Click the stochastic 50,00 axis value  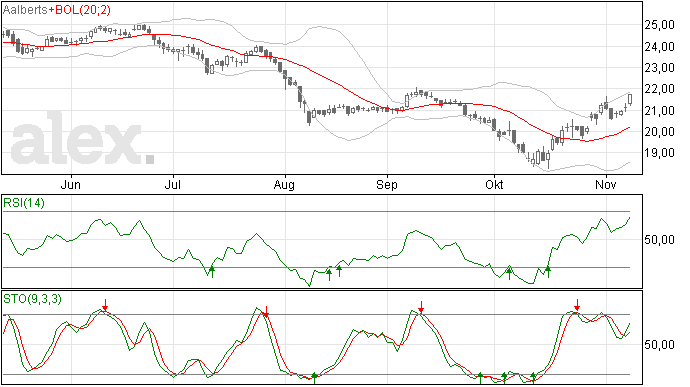(659, 345)
